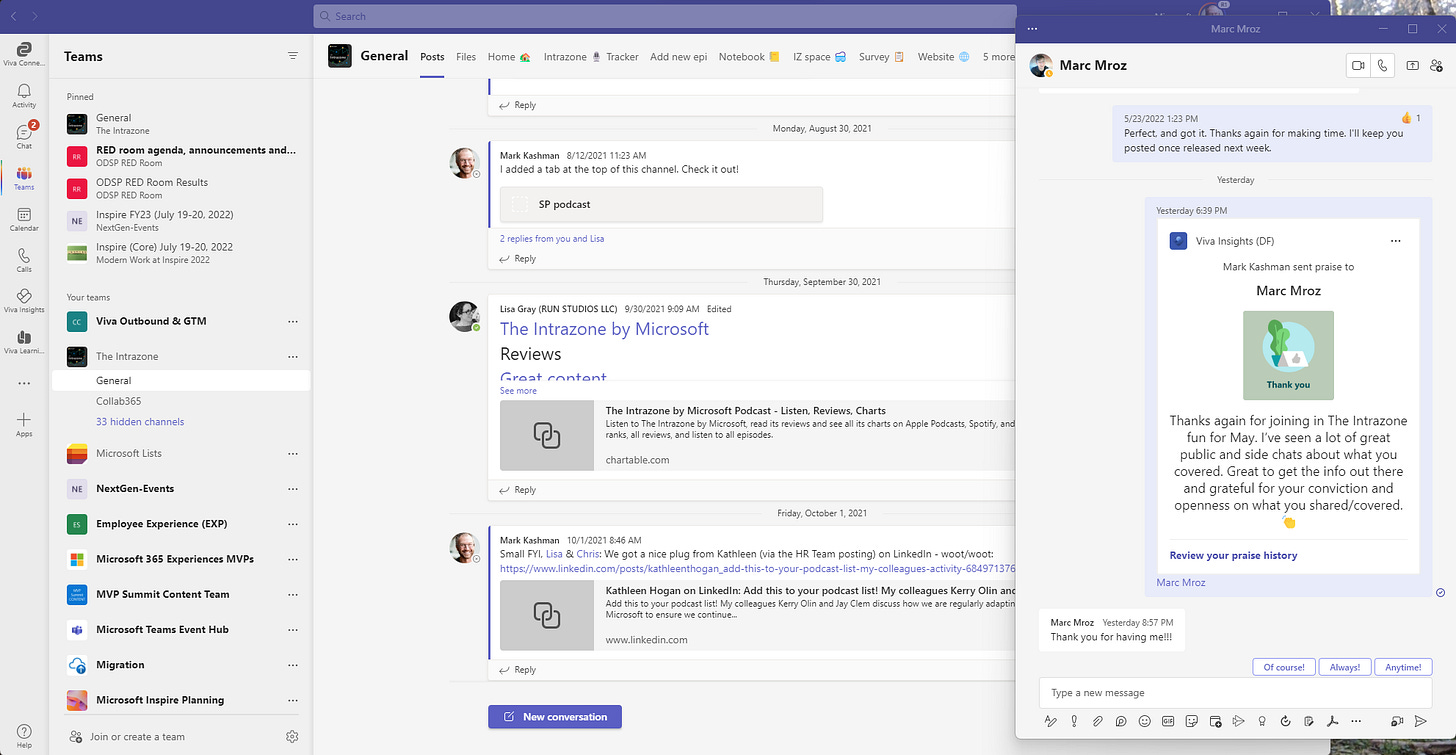Image resolution: width=1456 pixels, height=755 pixels.
Task: Open Viva Insights praise card more options
Action: point(1396,241)
